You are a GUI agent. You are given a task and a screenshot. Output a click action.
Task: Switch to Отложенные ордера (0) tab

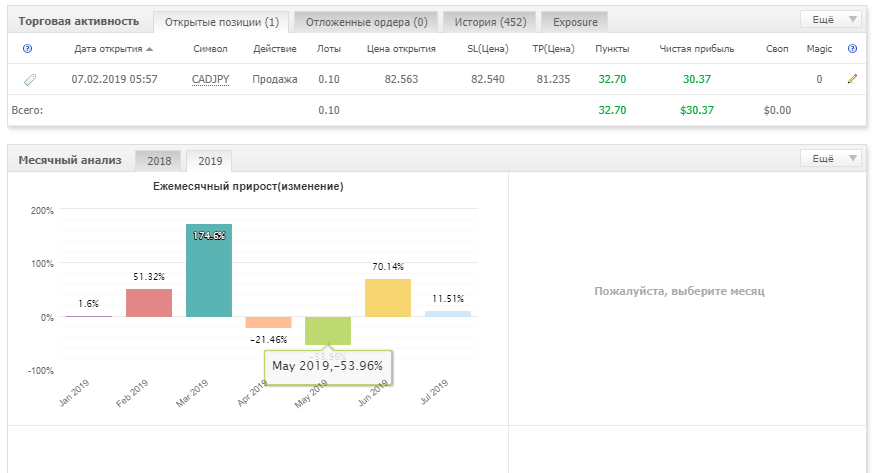click(x=366, y=22)
